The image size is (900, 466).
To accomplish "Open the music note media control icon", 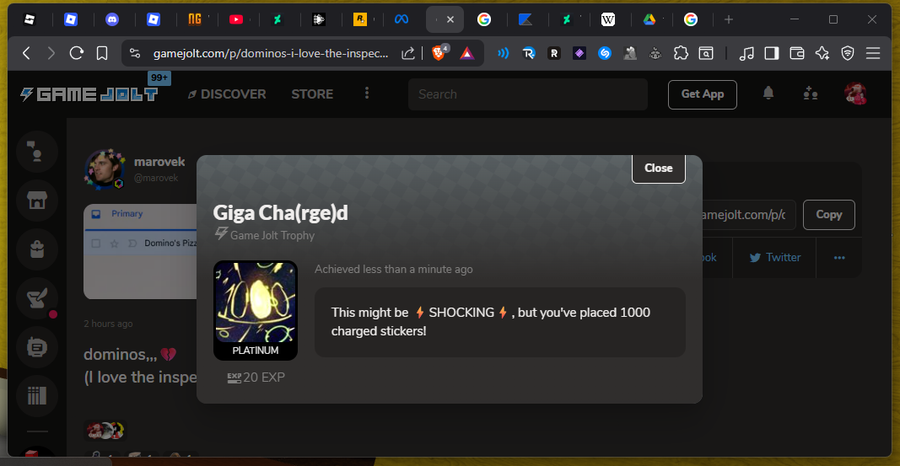I will [x=746, y=53].
